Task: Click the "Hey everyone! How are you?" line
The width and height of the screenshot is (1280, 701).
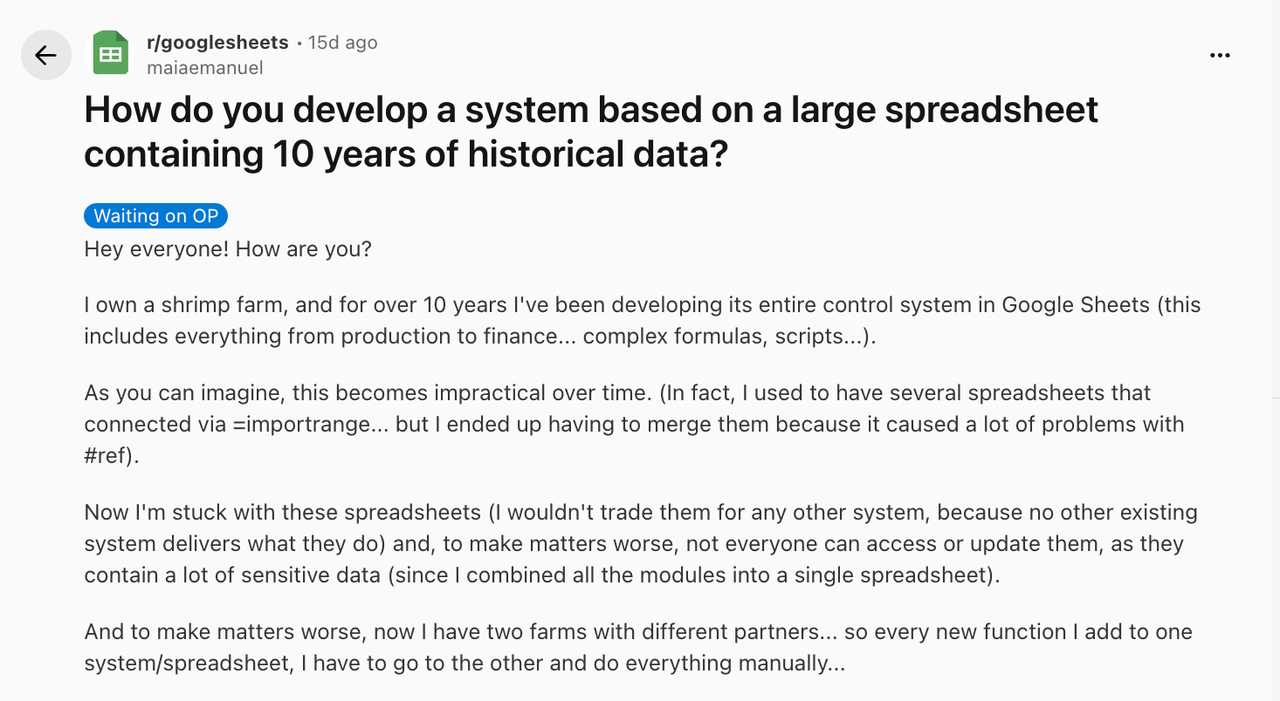Action: click(x=228, y=248)
